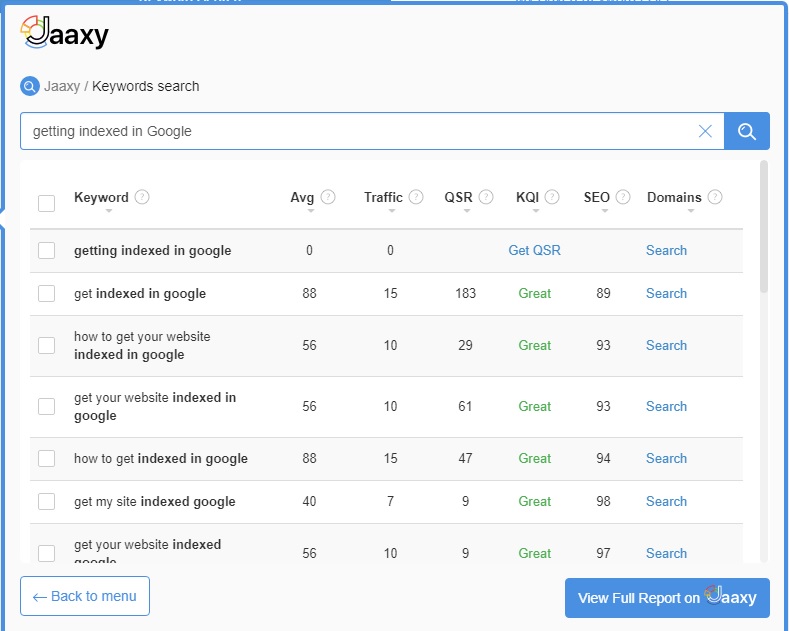Click SEO value 98
Viewport: 789px width, 631px height.
click(x=603, y=501)
